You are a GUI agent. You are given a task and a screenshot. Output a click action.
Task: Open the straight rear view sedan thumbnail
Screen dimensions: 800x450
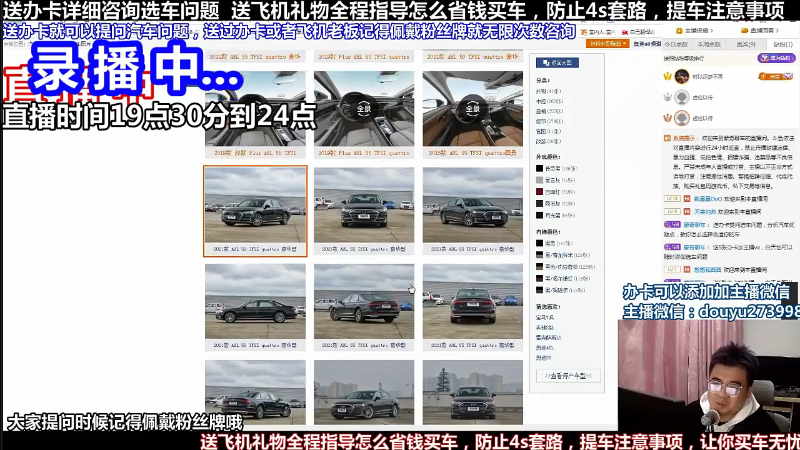(472, 302)
